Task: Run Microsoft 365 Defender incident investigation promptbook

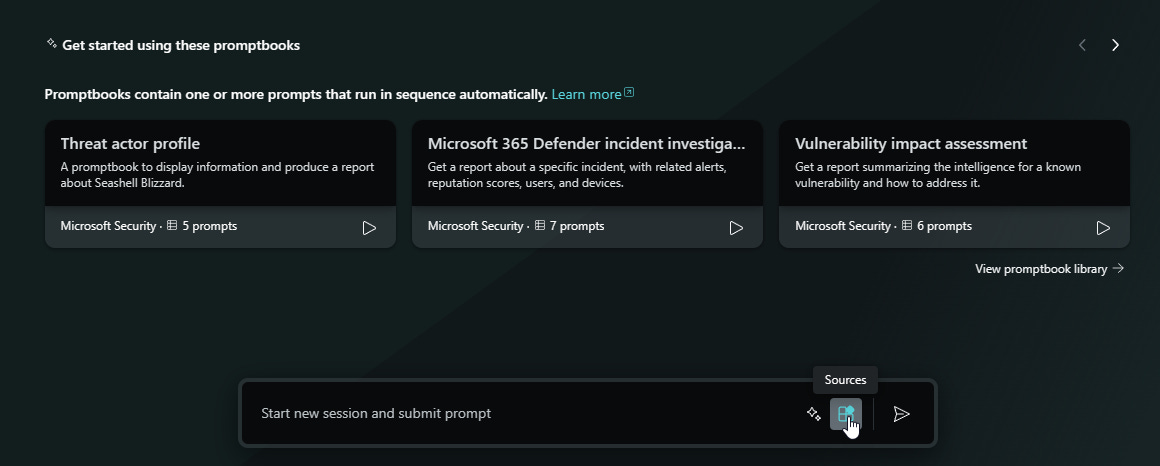Action: [736, 228]
